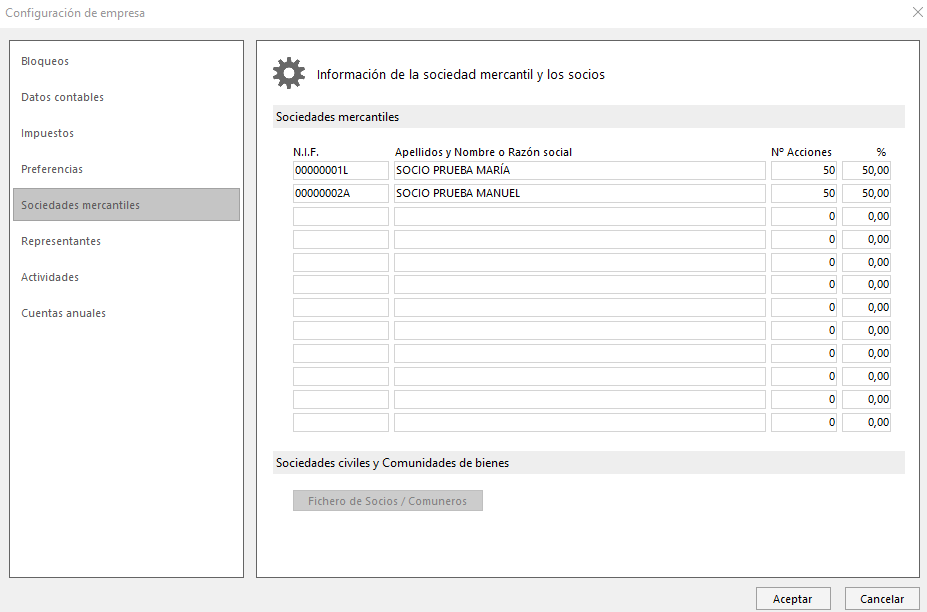927x612 pixels.
Task: Select Sociedades mercantiles sidebar item
Action: [127, 205]
